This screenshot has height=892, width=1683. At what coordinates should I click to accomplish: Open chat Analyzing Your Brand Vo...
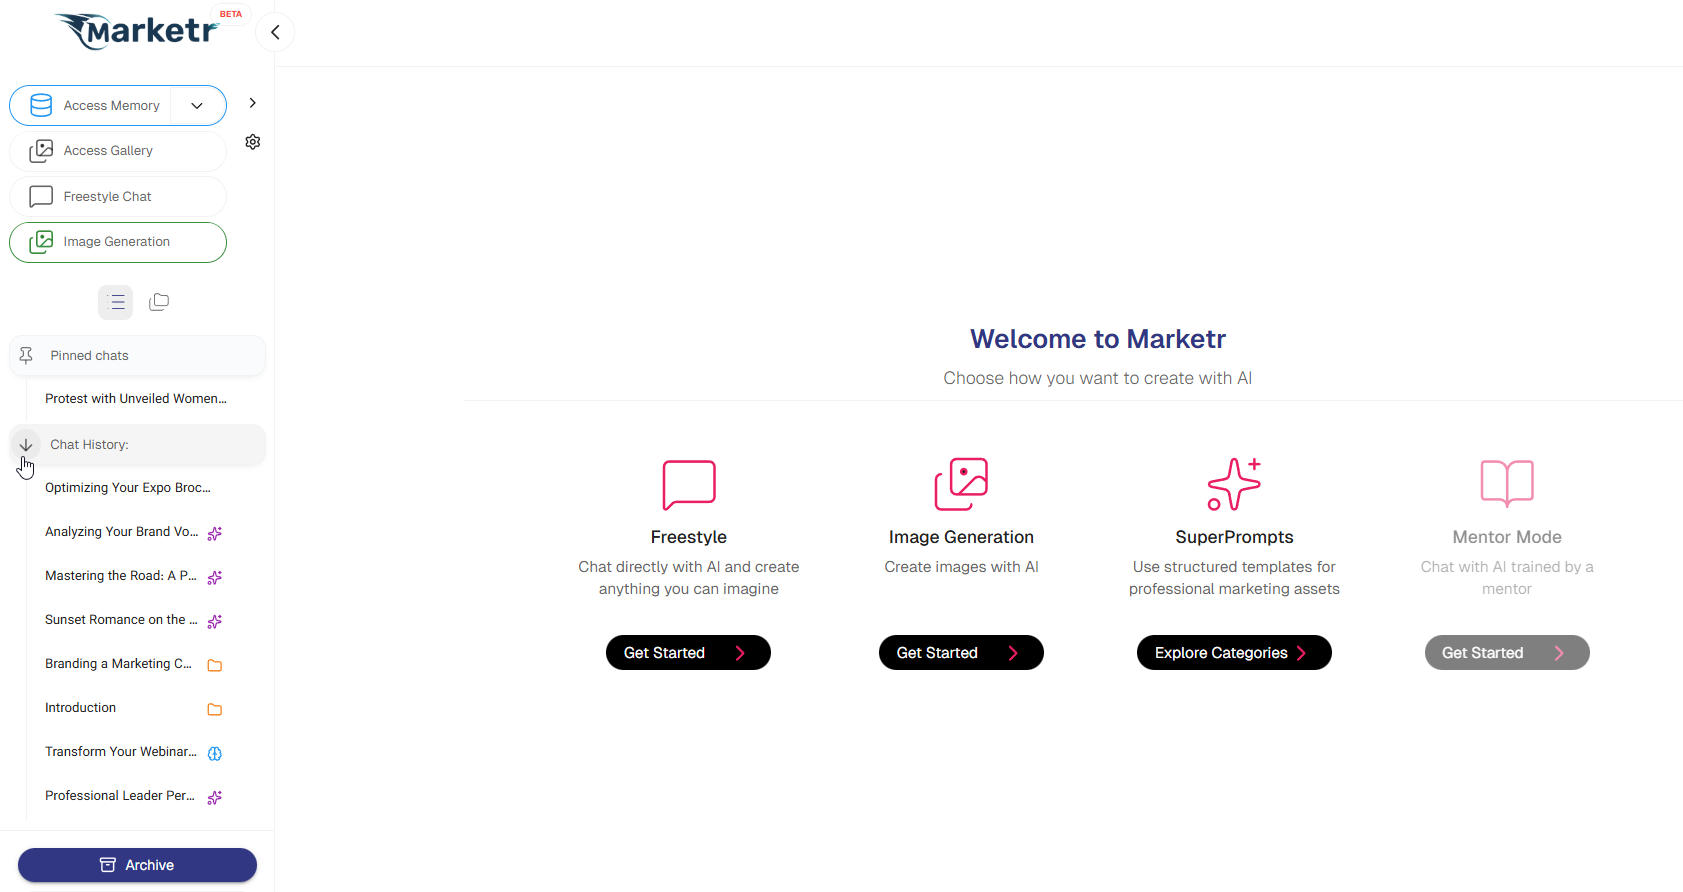coord(122,532)
